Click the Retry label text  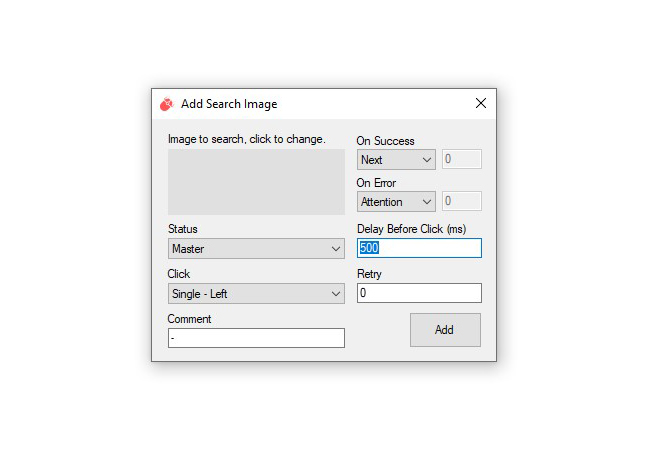point(369,274)
